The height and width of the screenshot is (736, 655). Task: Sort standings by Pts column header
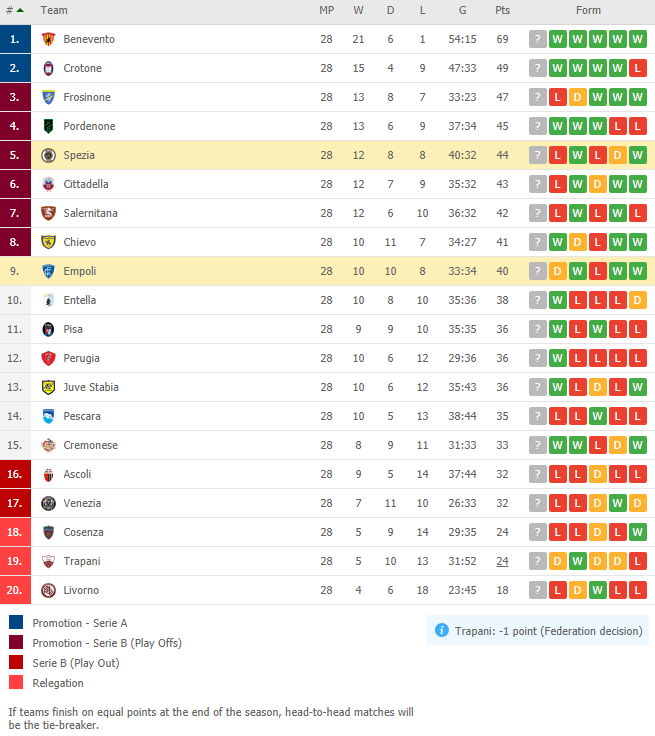[502, 10]
